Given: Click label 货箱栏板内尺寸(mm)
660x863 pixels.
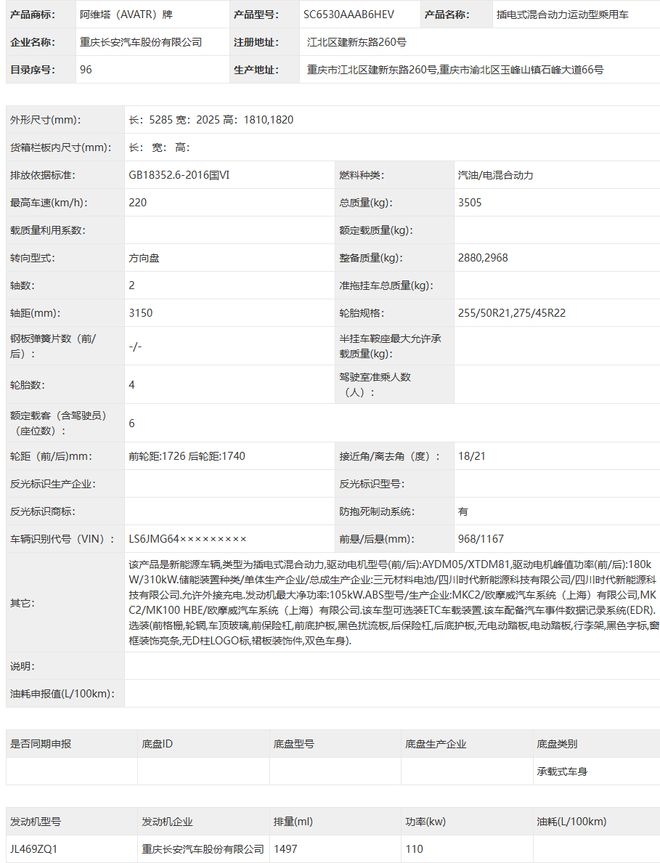Looking at the screenshot, I should click(x=61, y=148).
